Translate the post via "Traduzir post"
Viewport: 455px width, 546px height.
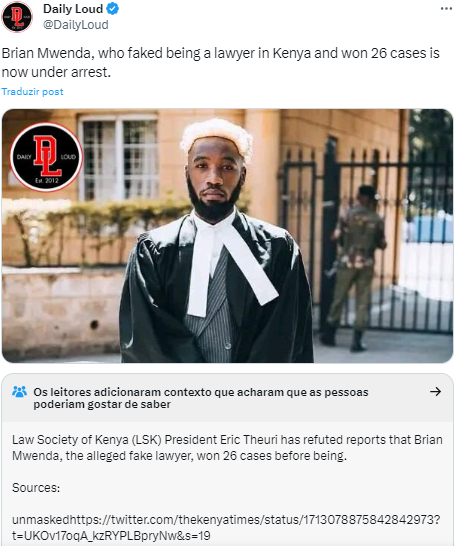(x=32, y=92)
